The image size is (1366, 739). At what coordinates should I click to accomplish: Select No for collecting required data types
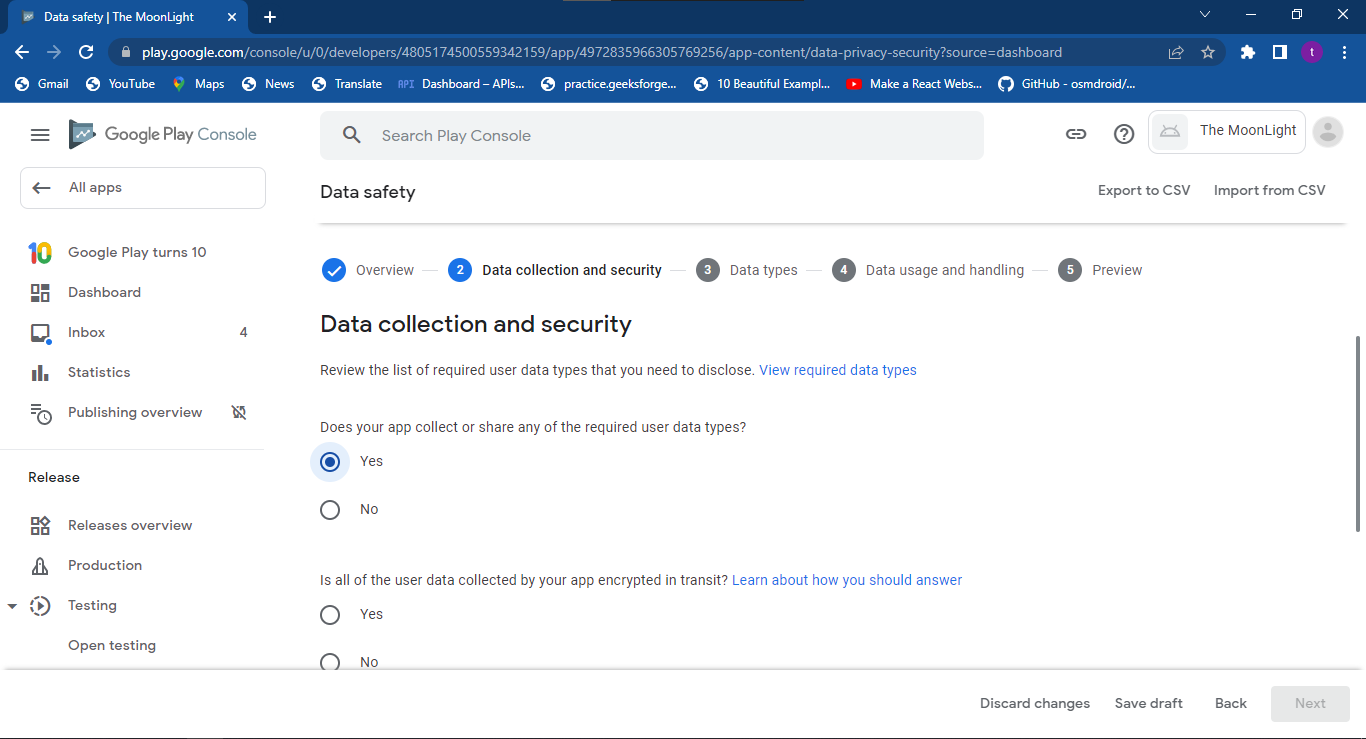pos(330,510)
